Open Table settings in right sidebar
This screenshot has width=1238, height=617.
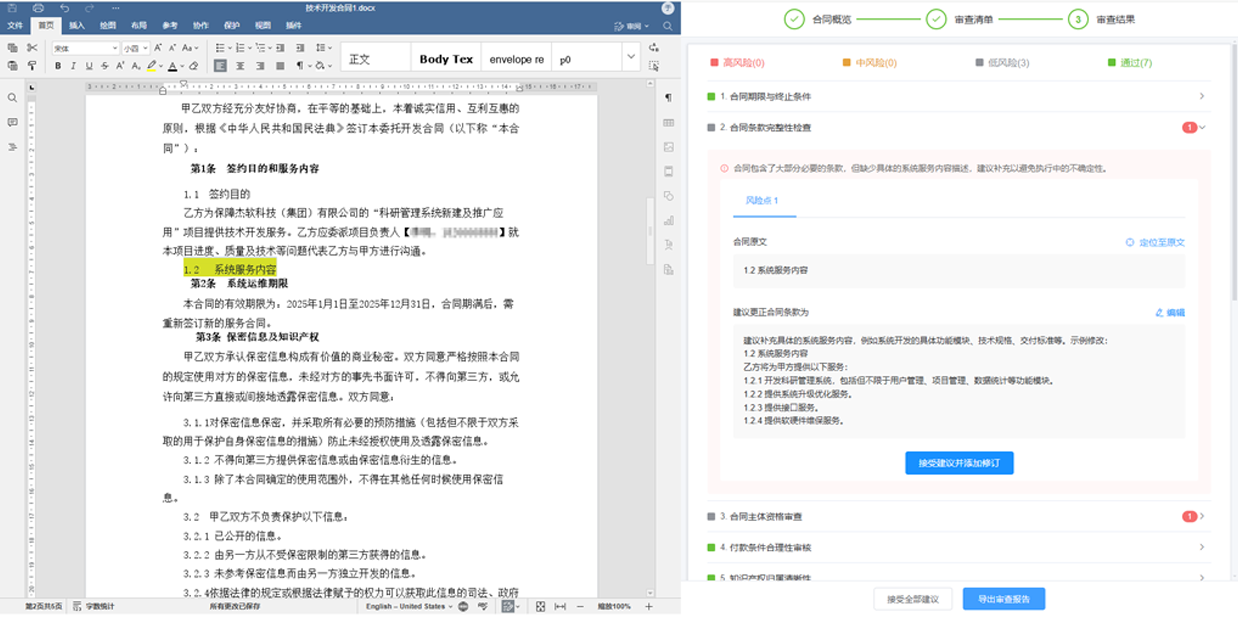(668, 122)
